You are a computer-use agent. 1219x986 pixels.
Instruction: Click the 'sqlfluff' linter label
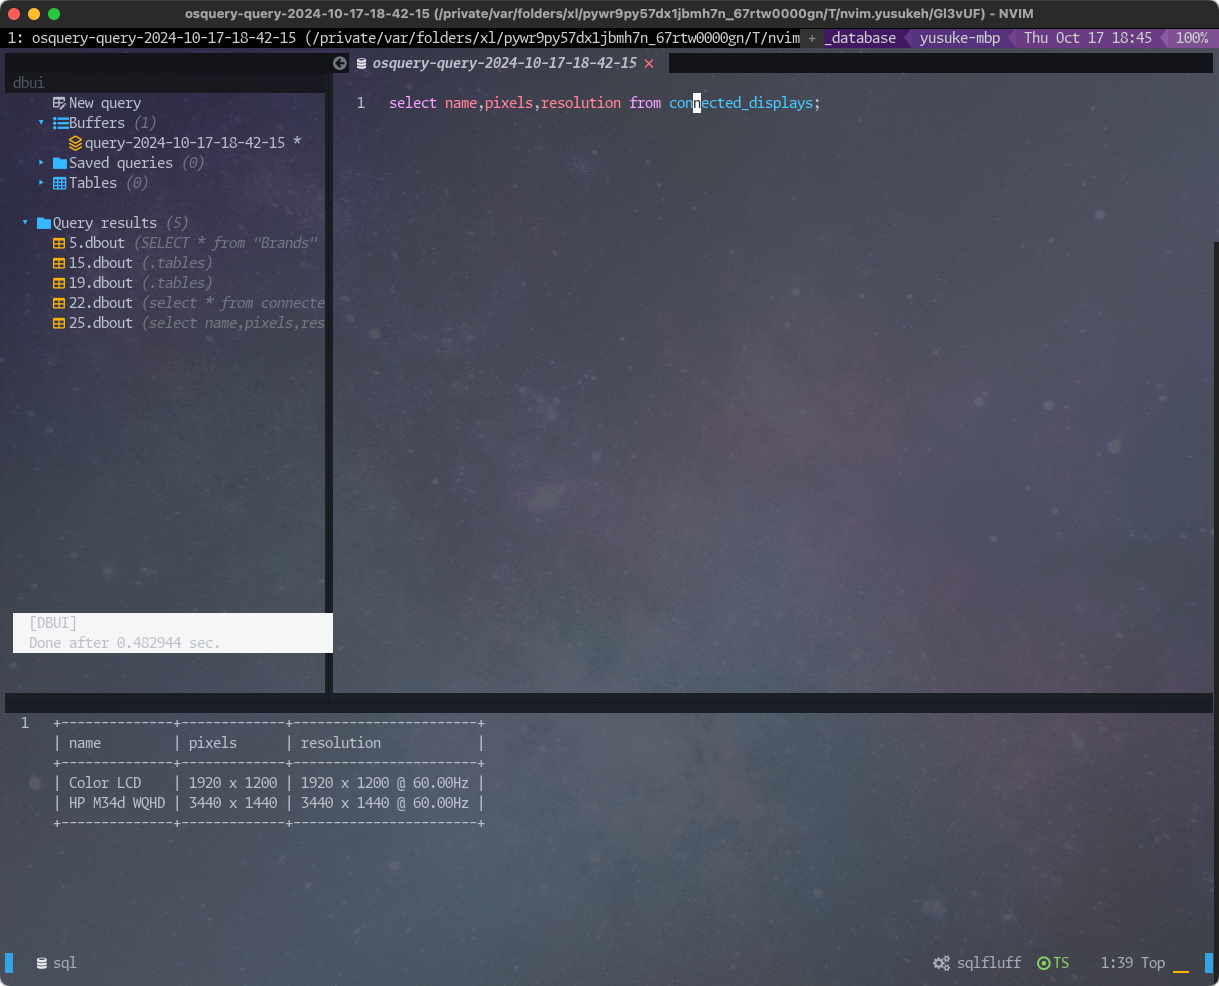tap(989, 963)
